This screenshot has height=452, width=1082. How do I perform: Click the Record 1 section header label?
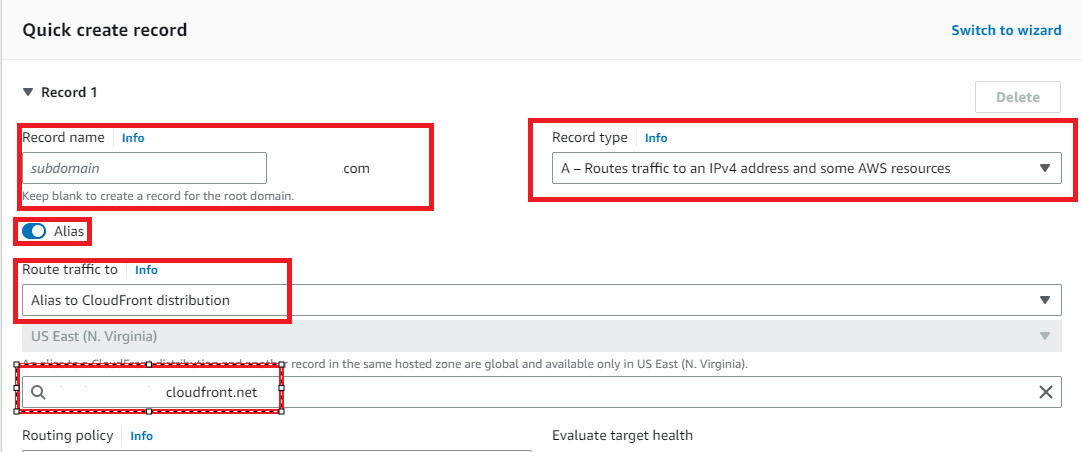click(69, 92)
